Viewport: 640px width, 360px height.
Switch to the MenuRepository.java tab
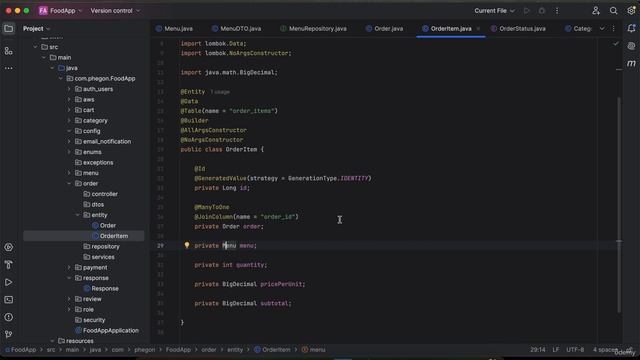click(x=313, y=29)
